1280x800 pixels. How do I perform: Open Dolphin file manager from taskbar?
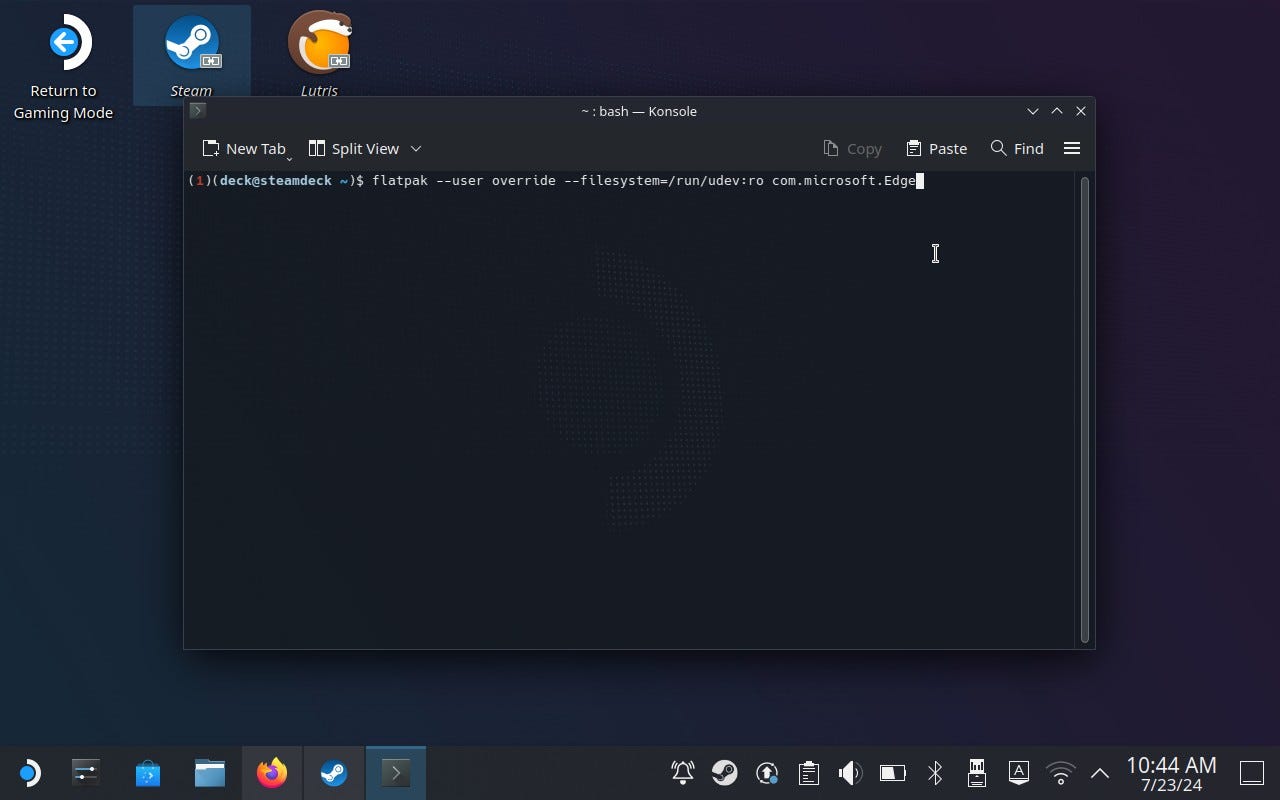[210, 773]
